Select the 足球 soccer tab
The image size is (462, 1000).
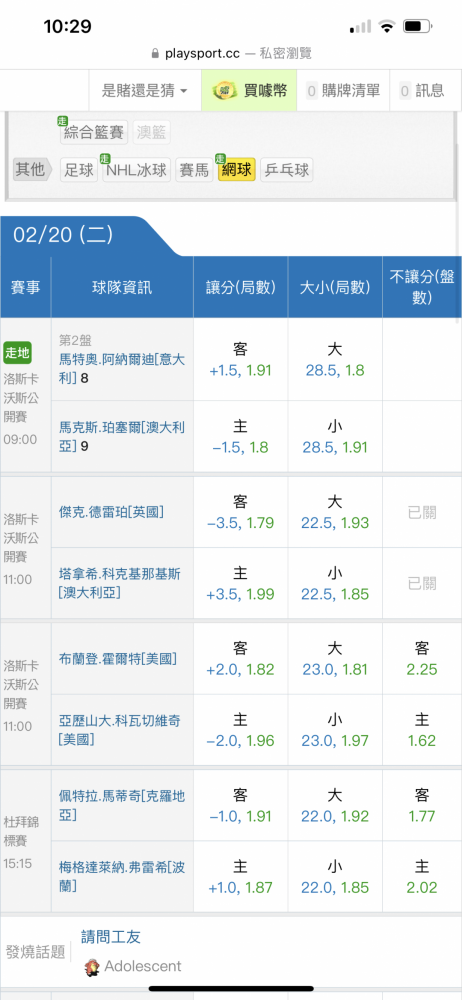tap(79, 170)
